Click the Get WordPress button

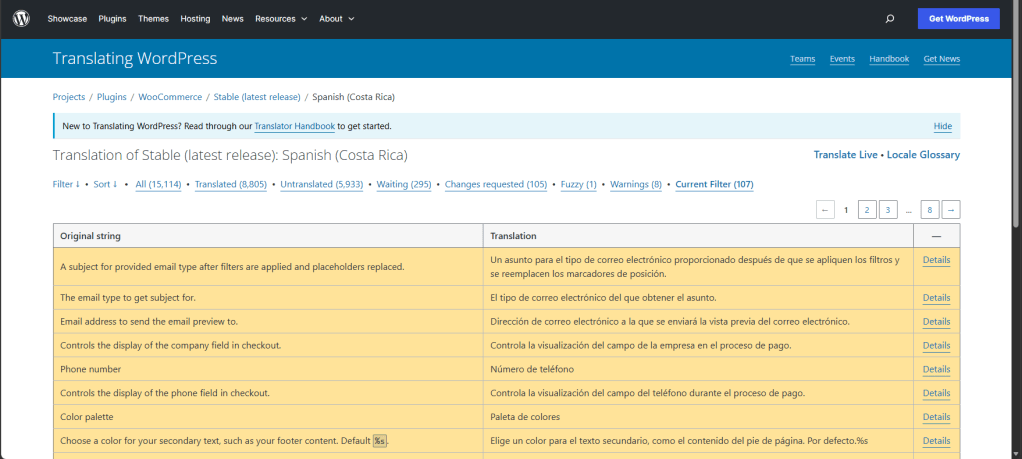pos(959,19)
